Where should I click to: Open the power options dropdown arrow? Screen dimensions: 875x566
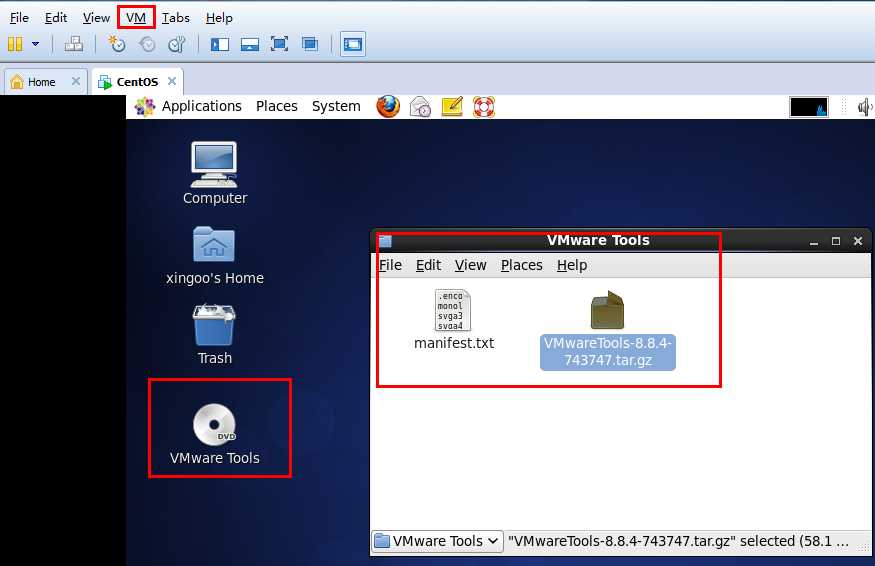tap(35, 44)
